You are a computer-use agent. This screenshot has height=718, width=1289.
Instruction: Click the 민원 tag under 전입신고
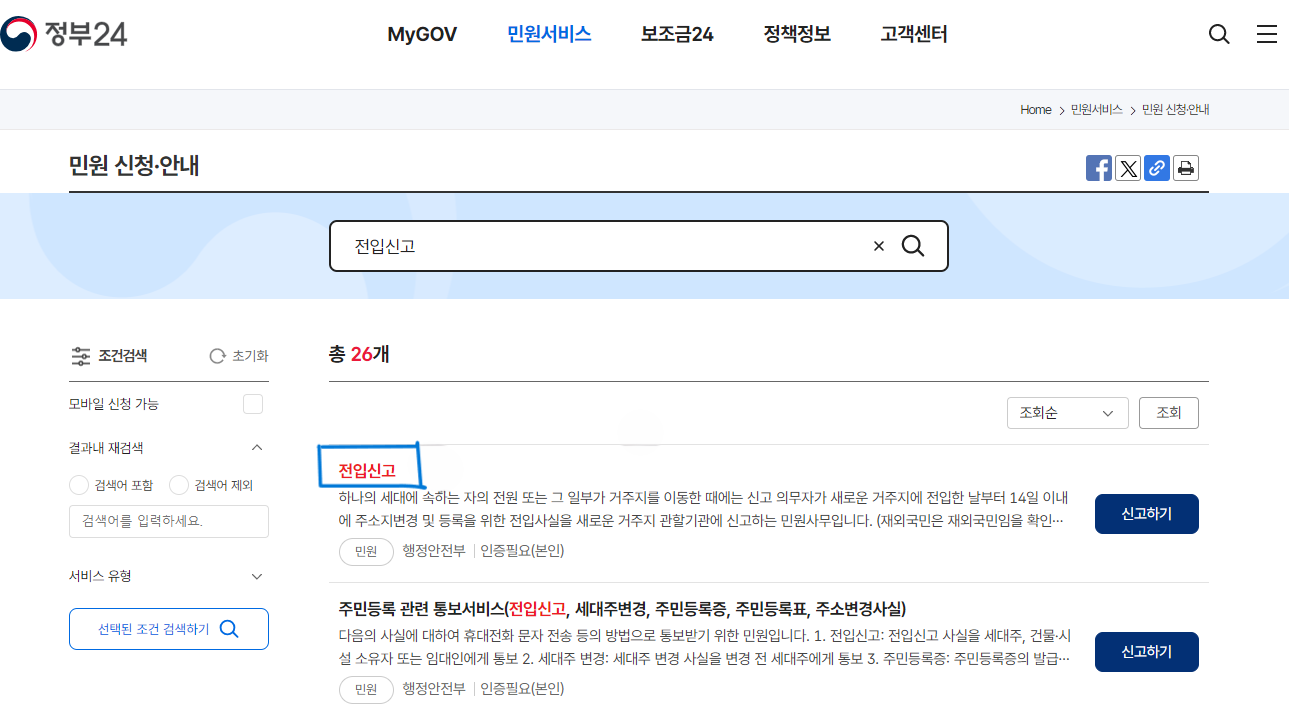[366, 551]
